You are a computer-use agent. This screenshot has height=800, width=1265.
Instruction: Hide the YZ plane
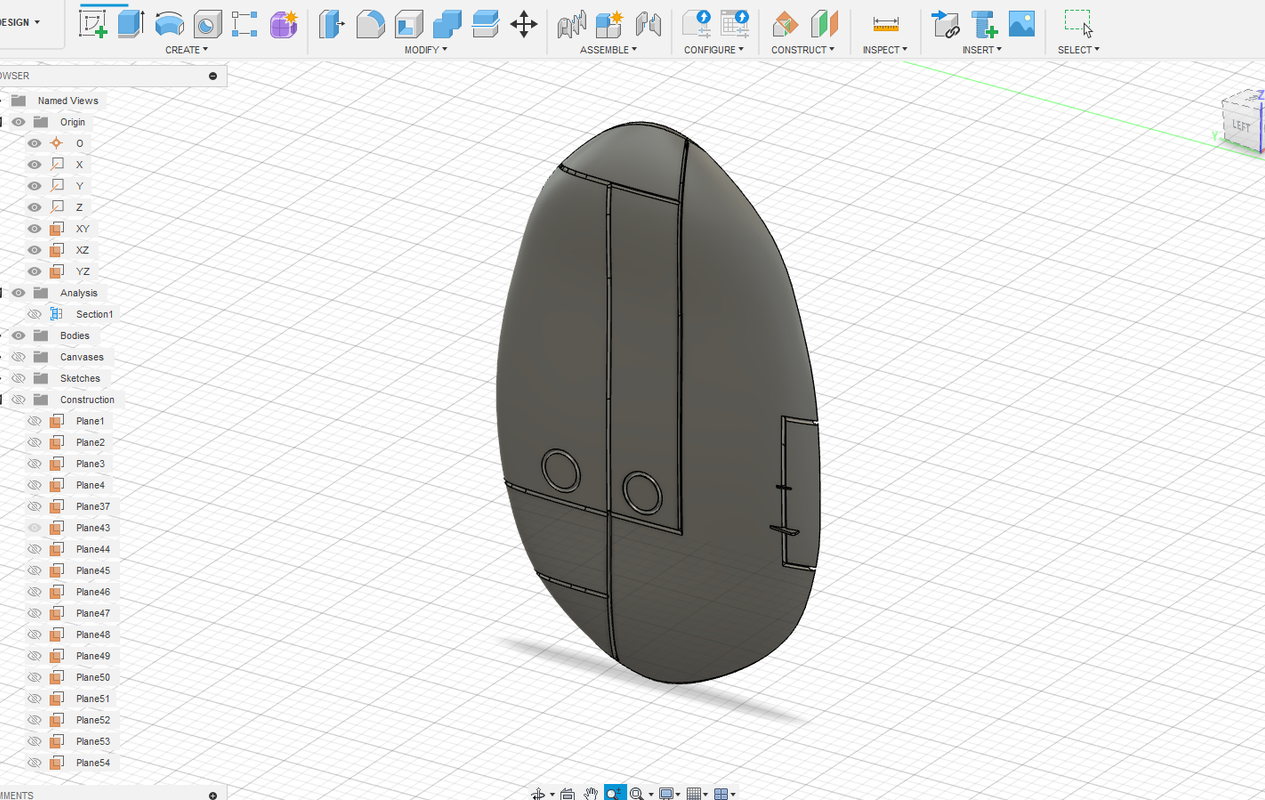coord(34,271)
